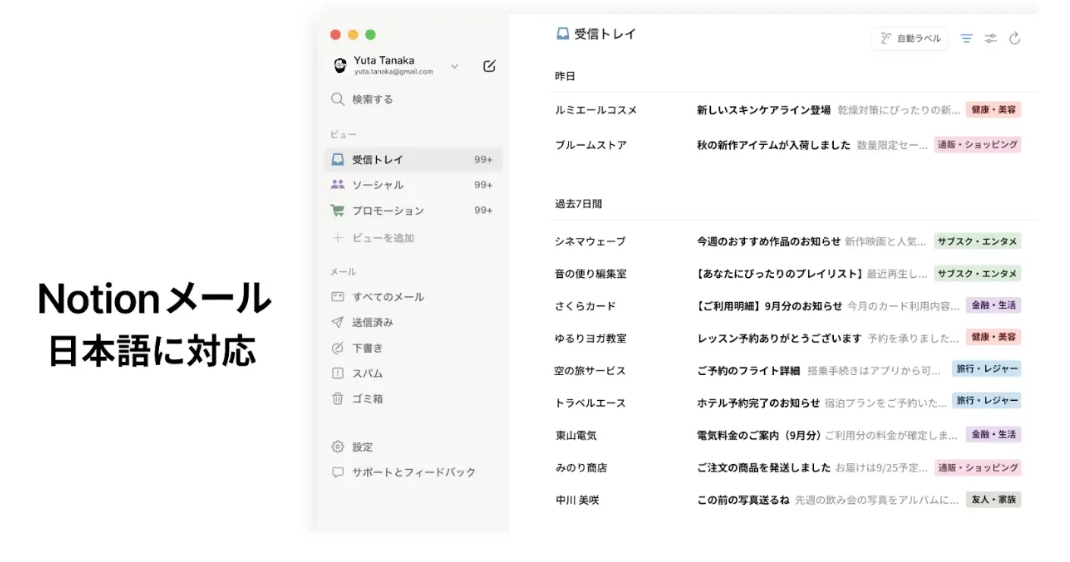Click the filter lines icon in header
Screen dimensions: 1070x562
coord(966,38)
